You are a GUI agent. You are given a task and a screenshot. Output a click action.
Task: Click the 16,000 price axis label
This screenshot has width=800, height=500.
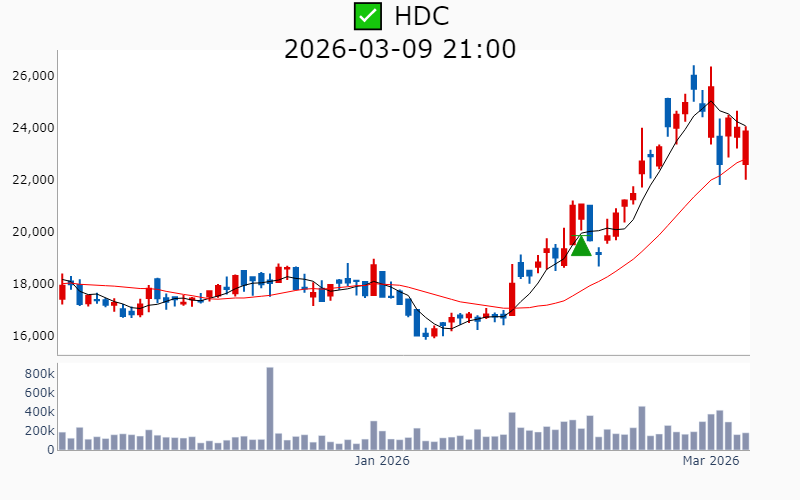point(33,336)
